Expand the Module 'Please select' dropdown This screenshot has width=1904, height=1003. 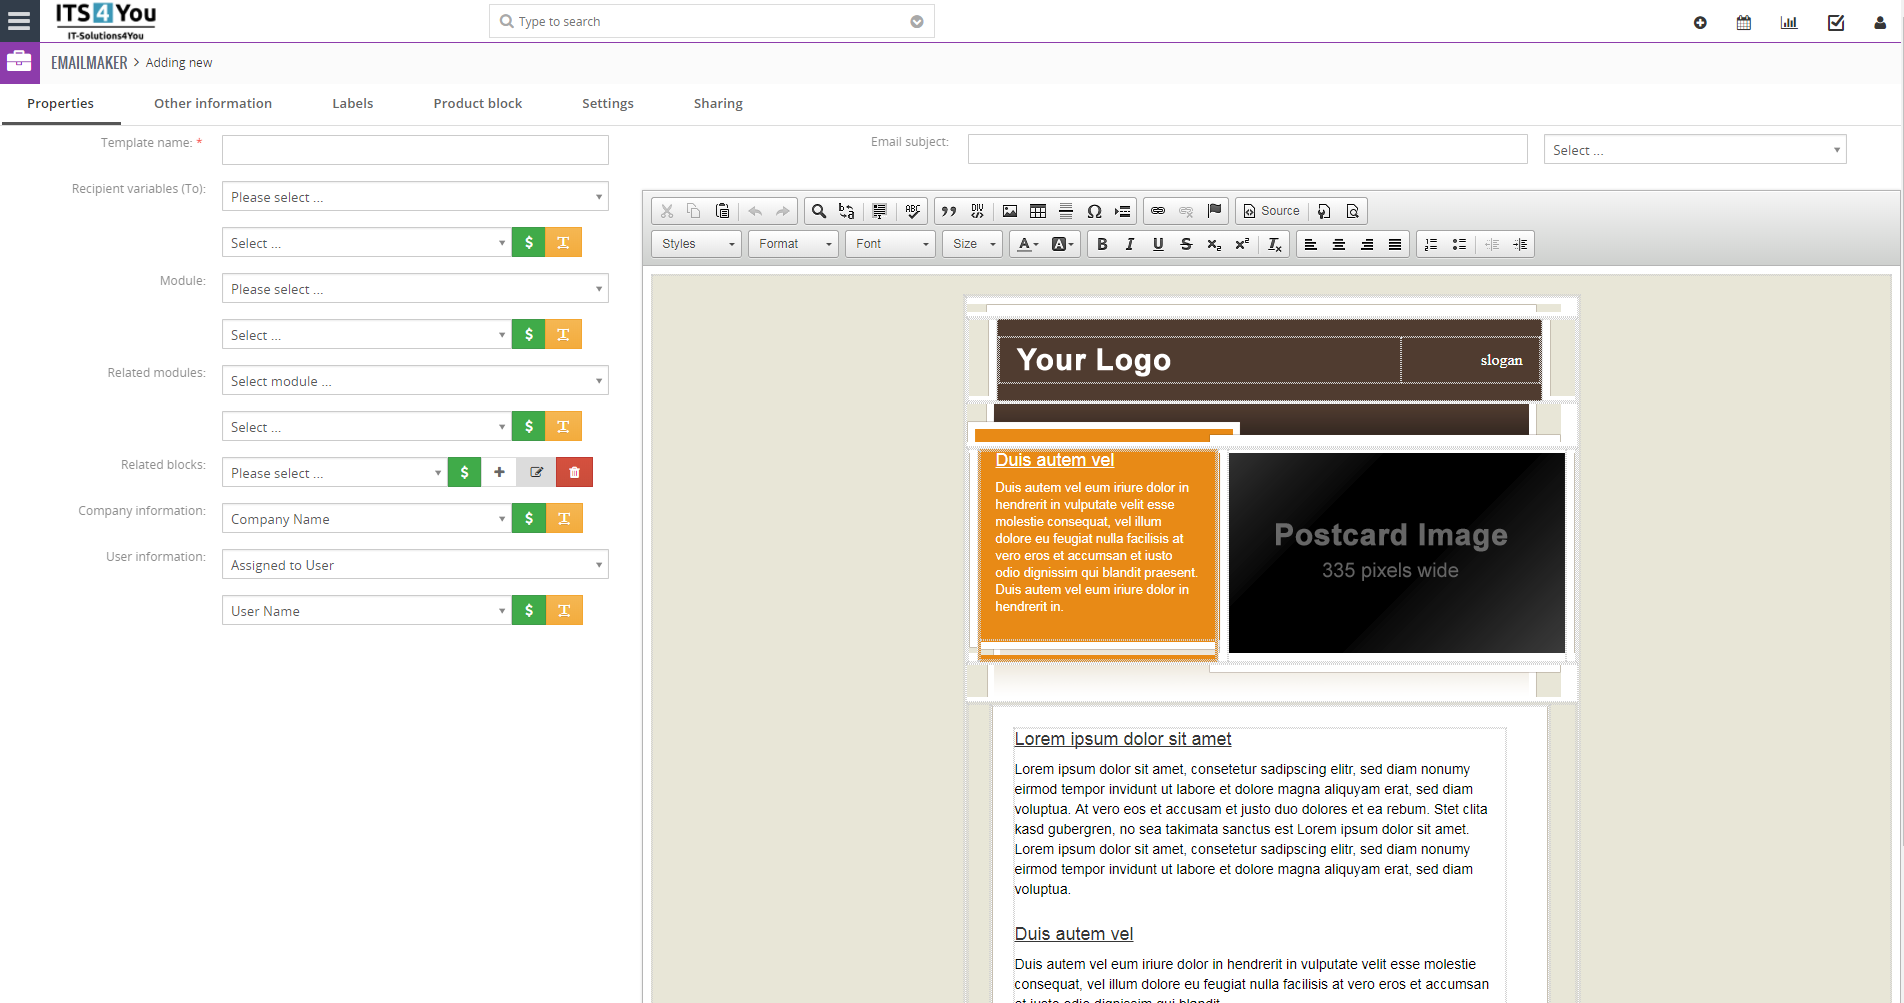point(415,289)
